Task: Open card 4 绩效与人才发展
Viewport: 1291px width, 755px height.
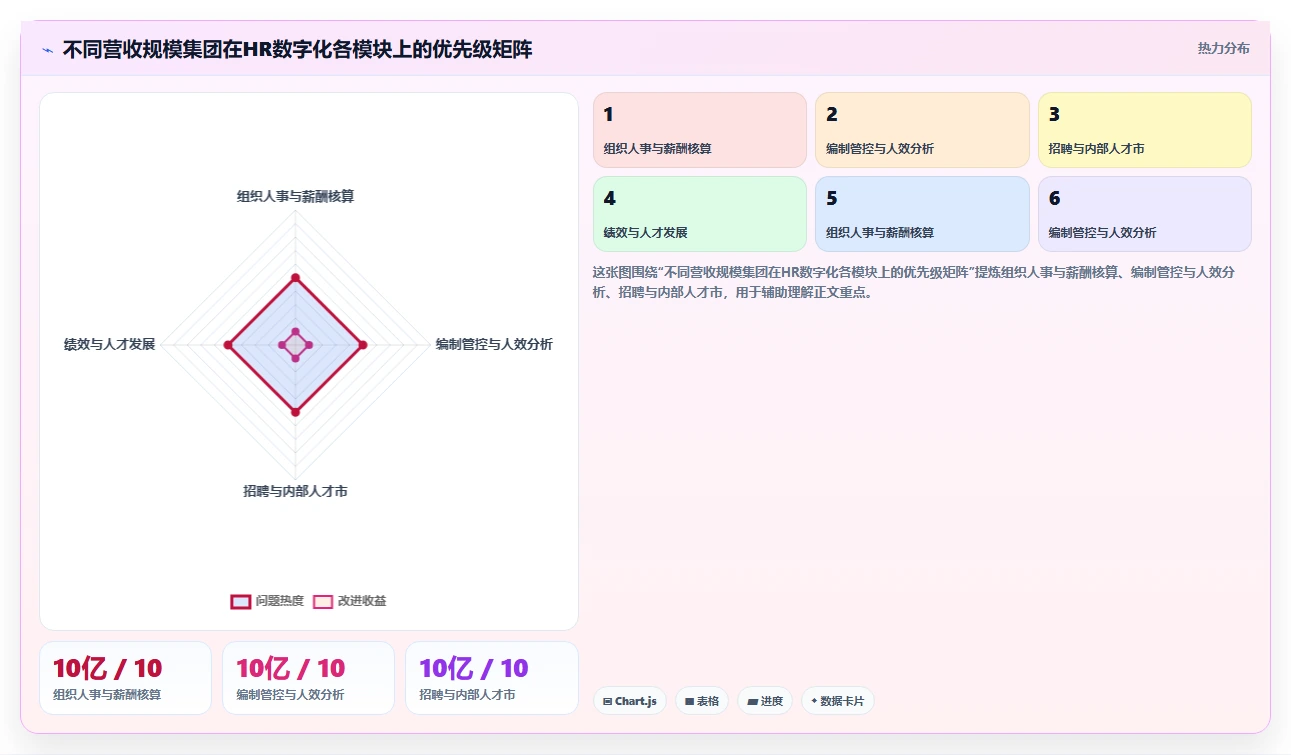Action: (x=700, y=214)
